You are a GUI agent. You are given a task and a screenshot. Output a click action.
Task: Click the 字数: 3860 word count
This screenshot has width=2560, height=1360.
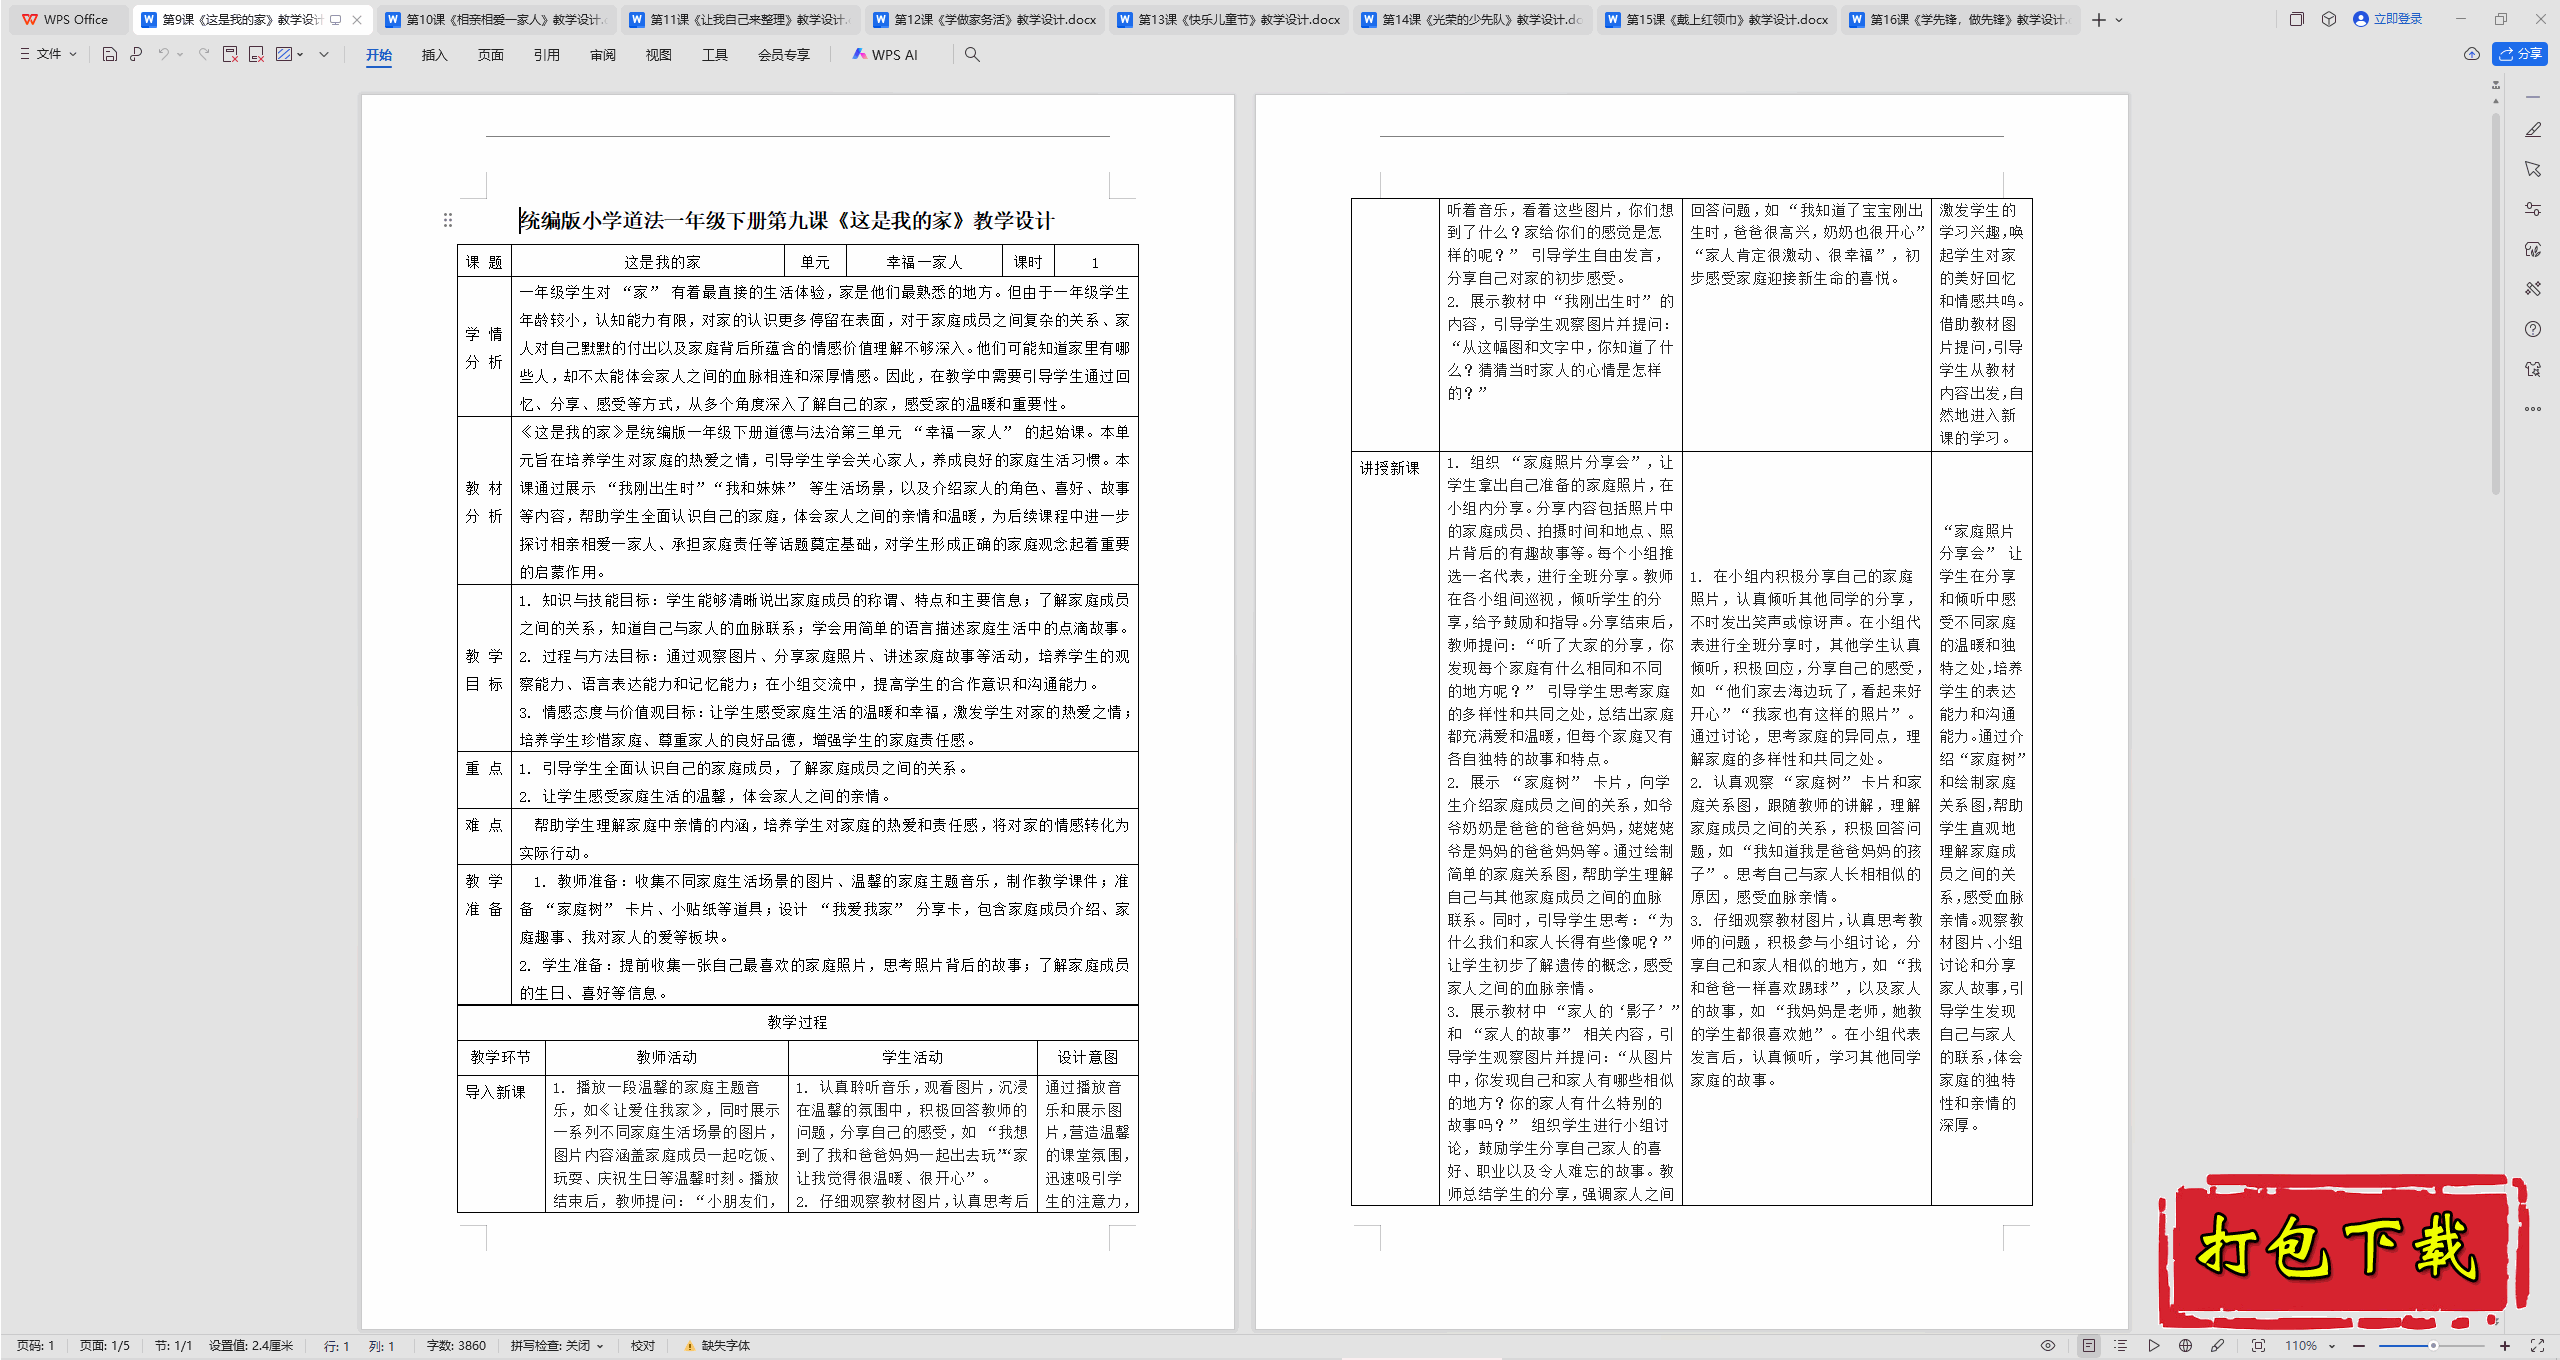(x=456, y=1346)
